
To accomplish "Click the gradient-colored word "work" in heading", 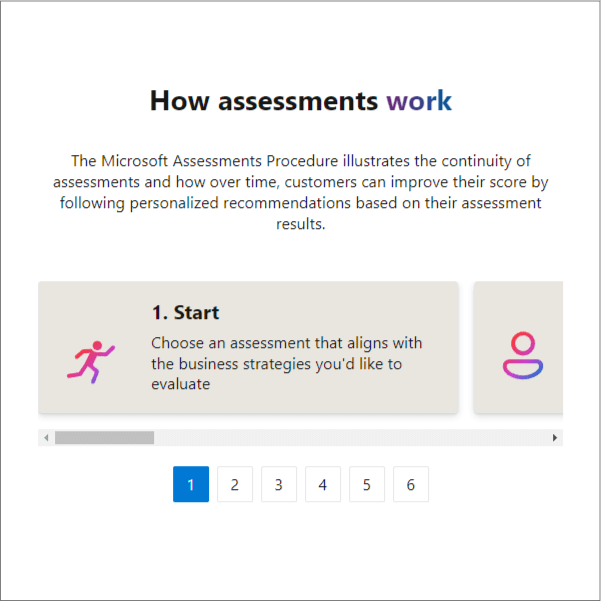I will click(x=419, y=101).
